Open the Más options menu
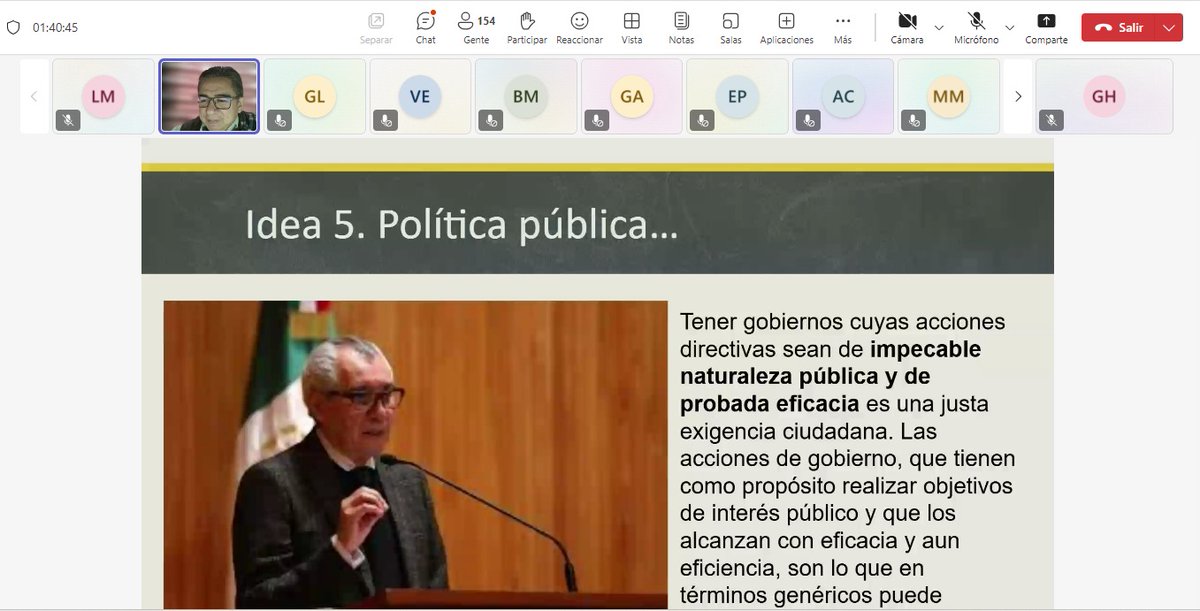1200x611 pixels. [x=843, y=27]
